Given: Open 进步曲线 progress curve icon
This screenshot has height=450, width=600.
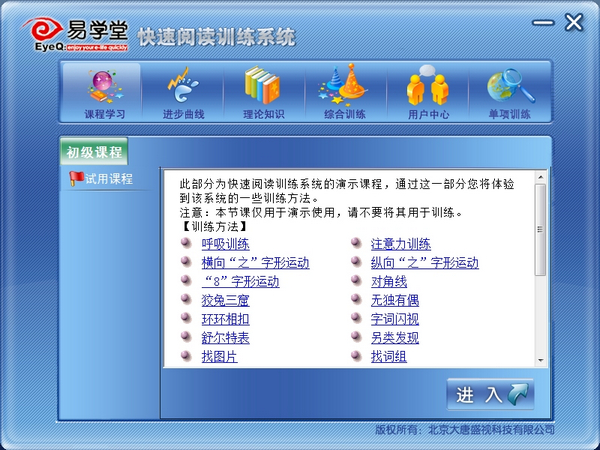Looking at the screenshot, I should click(183, 92).
